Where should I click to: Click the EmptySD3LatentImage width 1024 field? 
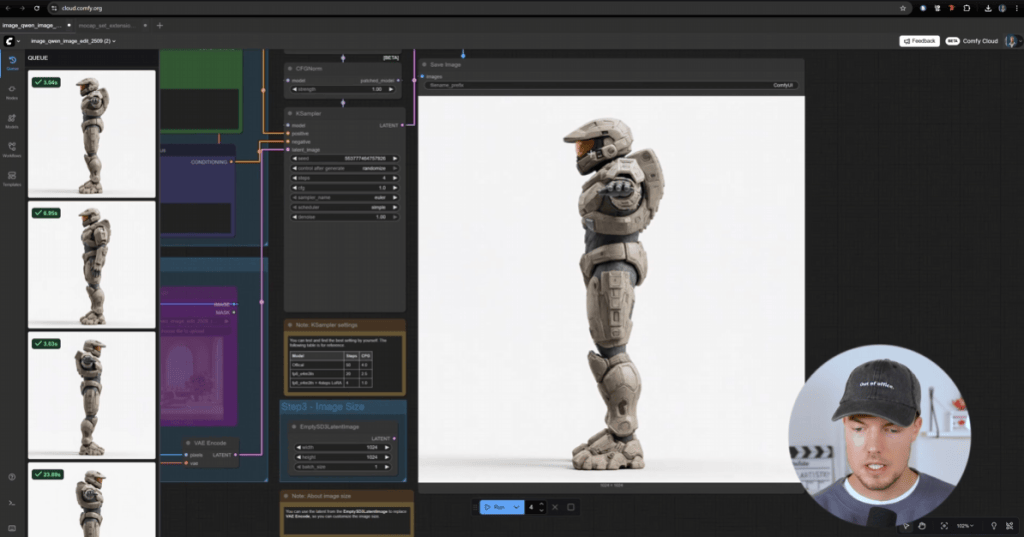pos(343,448)
